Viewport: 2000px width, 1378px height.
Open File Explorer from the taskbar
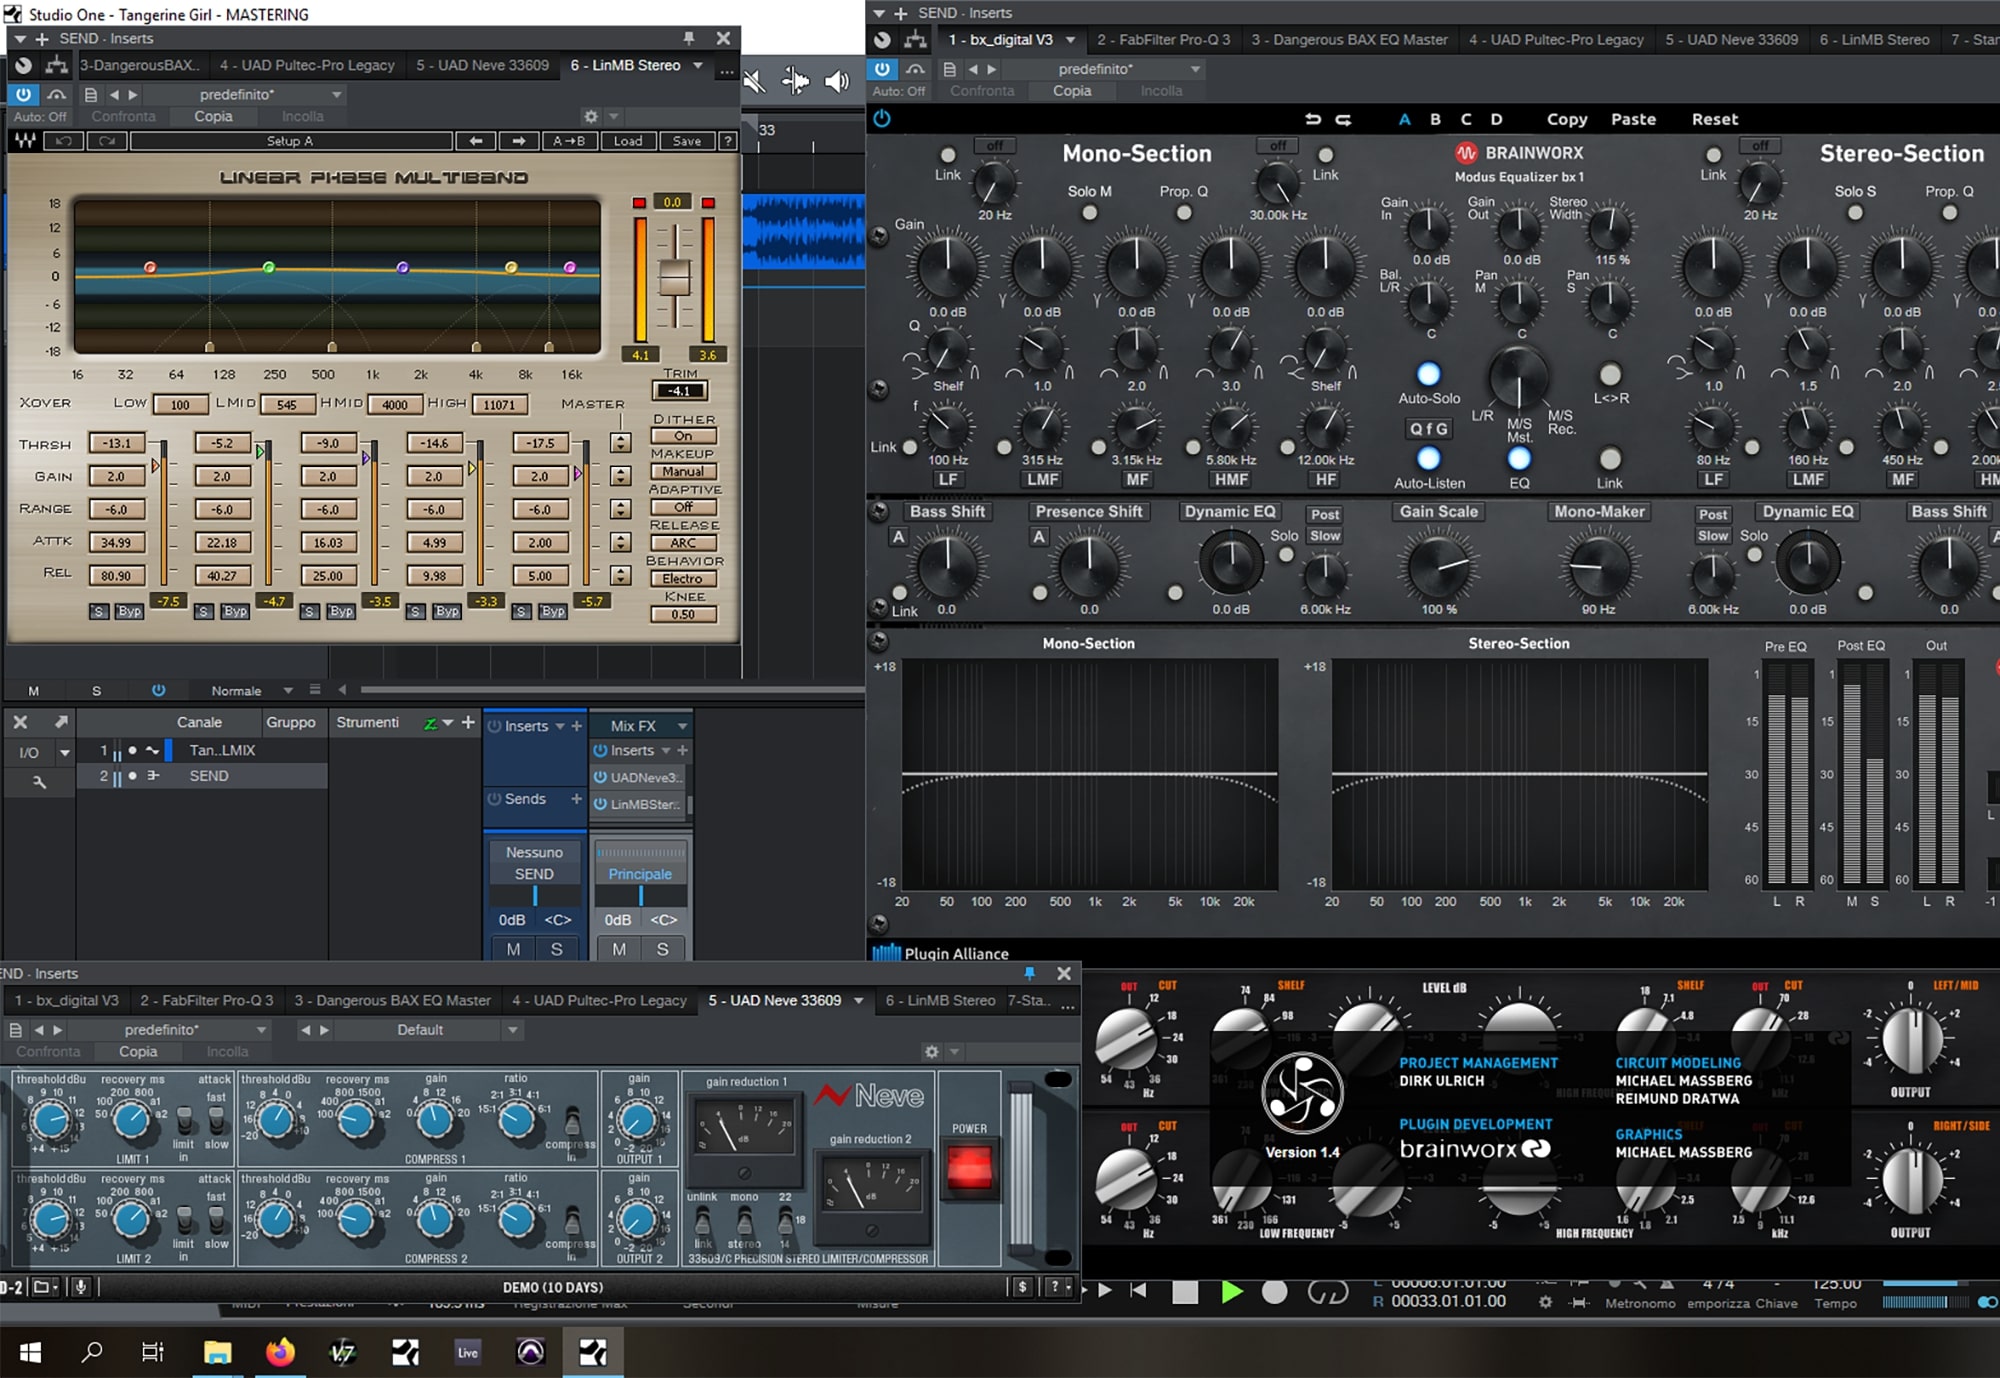coord(217,1353)
